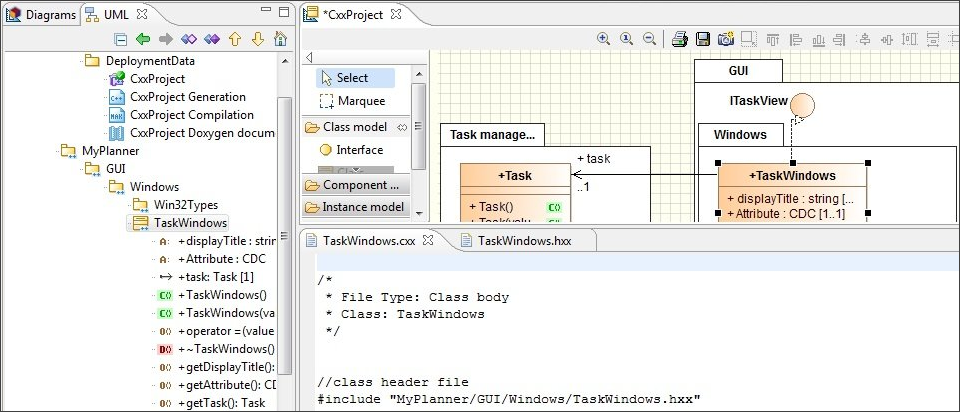Select the Win32Types package
Viewport: 960px width, 412px height.
[x=176, y=205]
